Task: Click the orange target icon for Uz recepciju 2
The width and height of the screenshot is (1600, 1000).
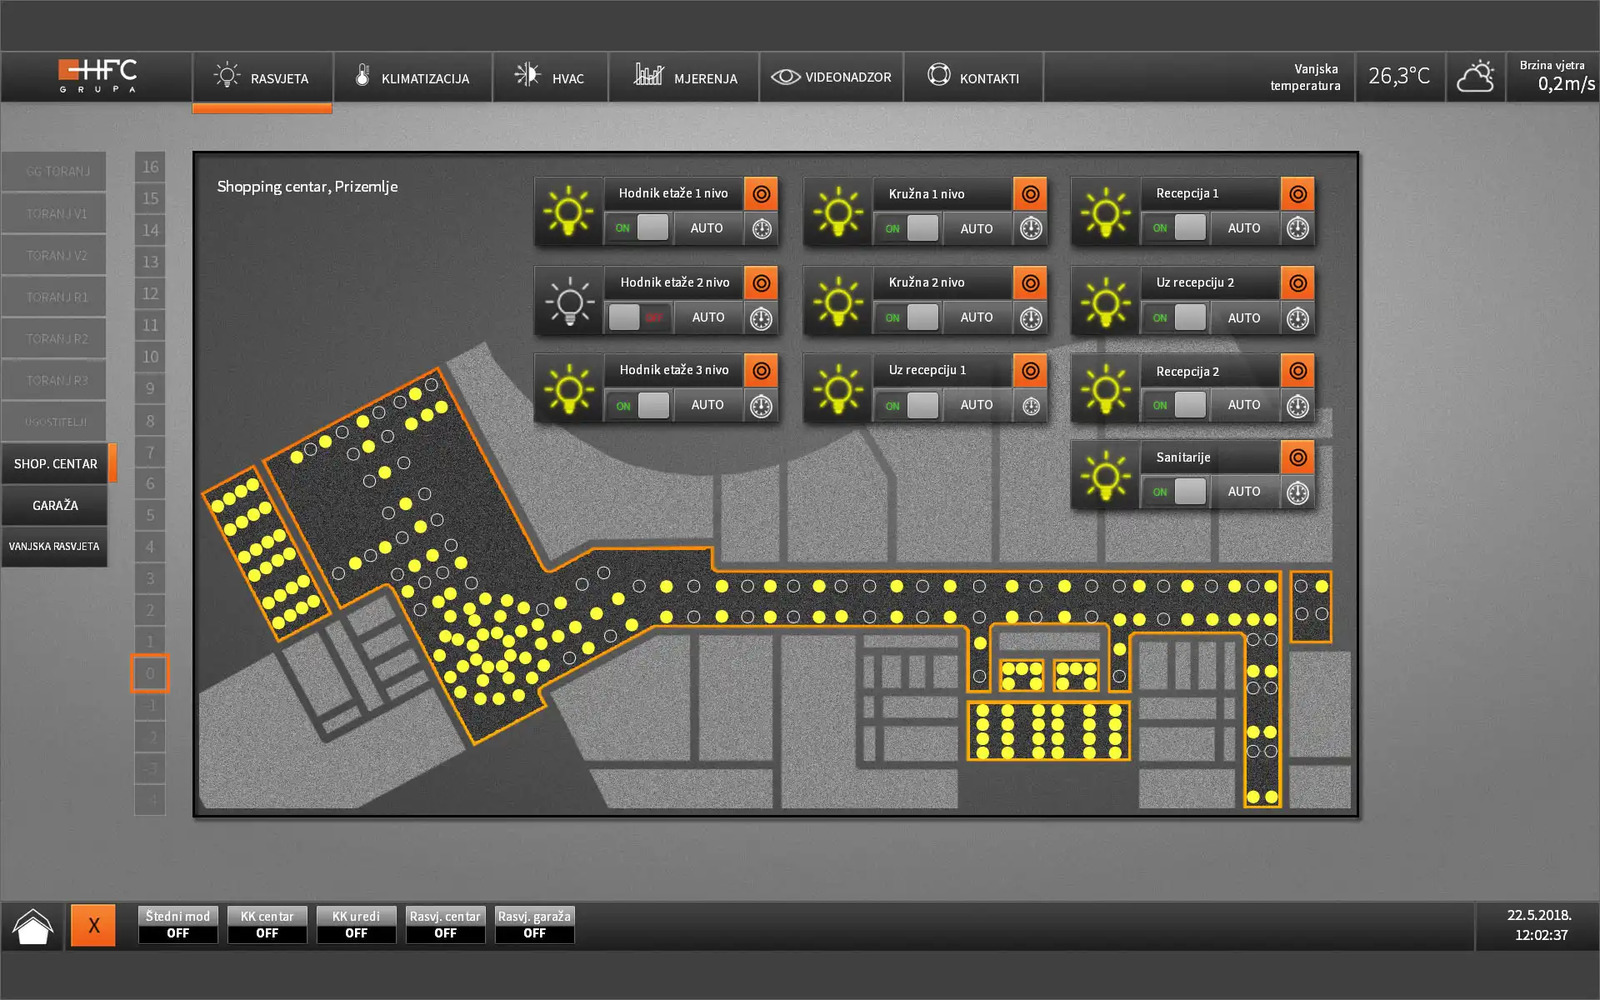Action: pyautogui.click(x=1297, y=283)
